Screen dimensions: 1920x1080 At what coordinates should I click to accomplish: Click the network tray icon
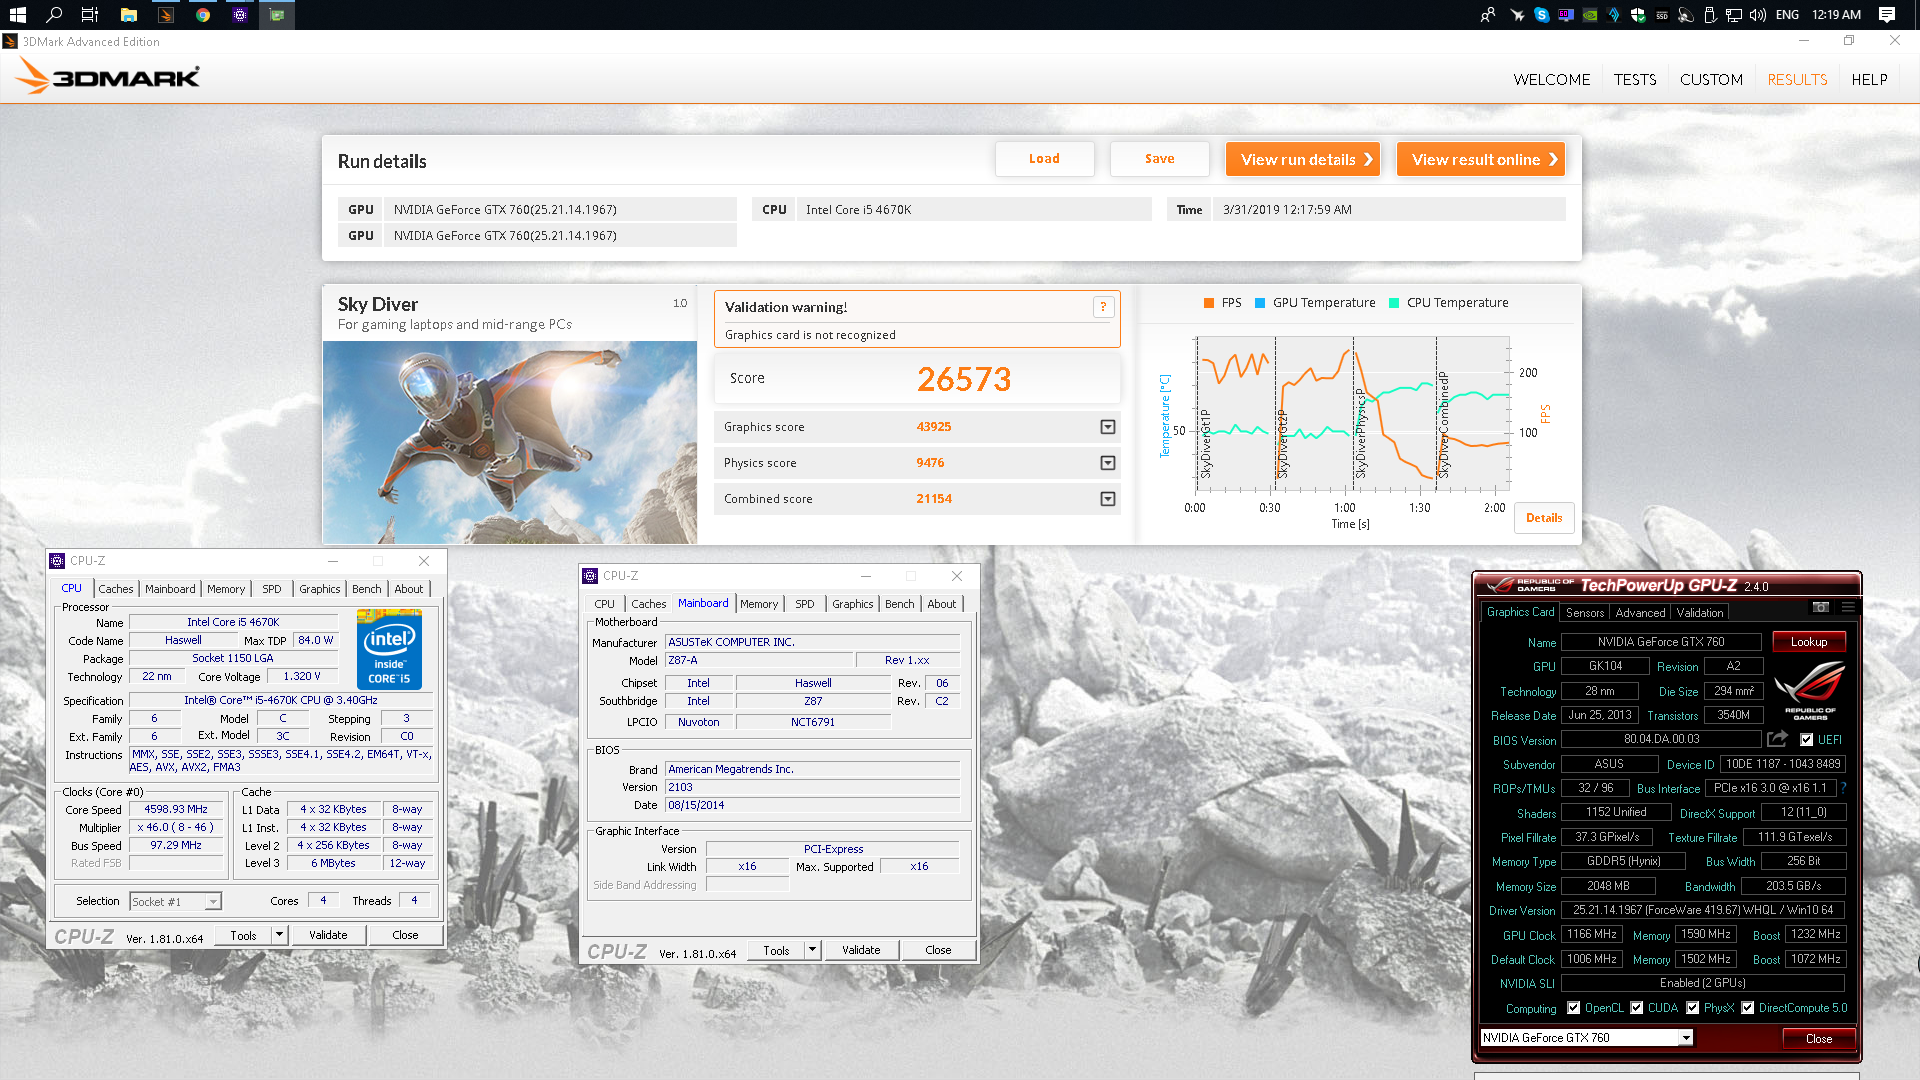point(1734,14)
